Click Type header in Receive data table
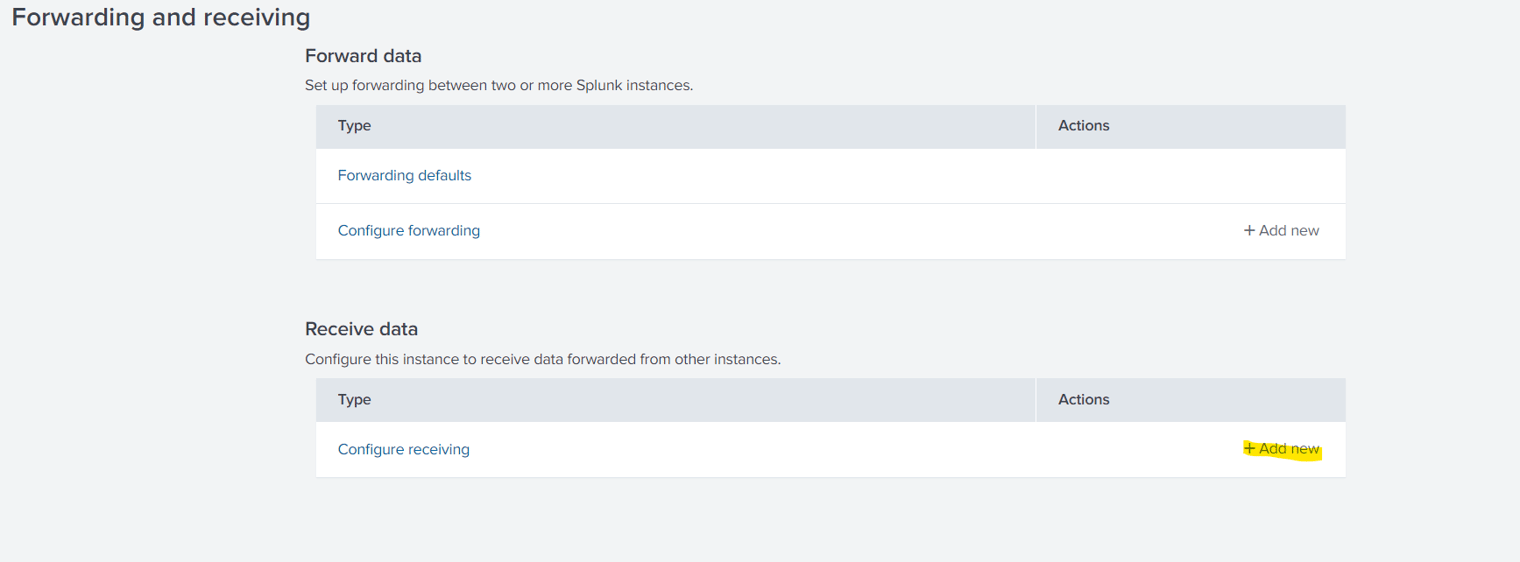 [354, 400]
